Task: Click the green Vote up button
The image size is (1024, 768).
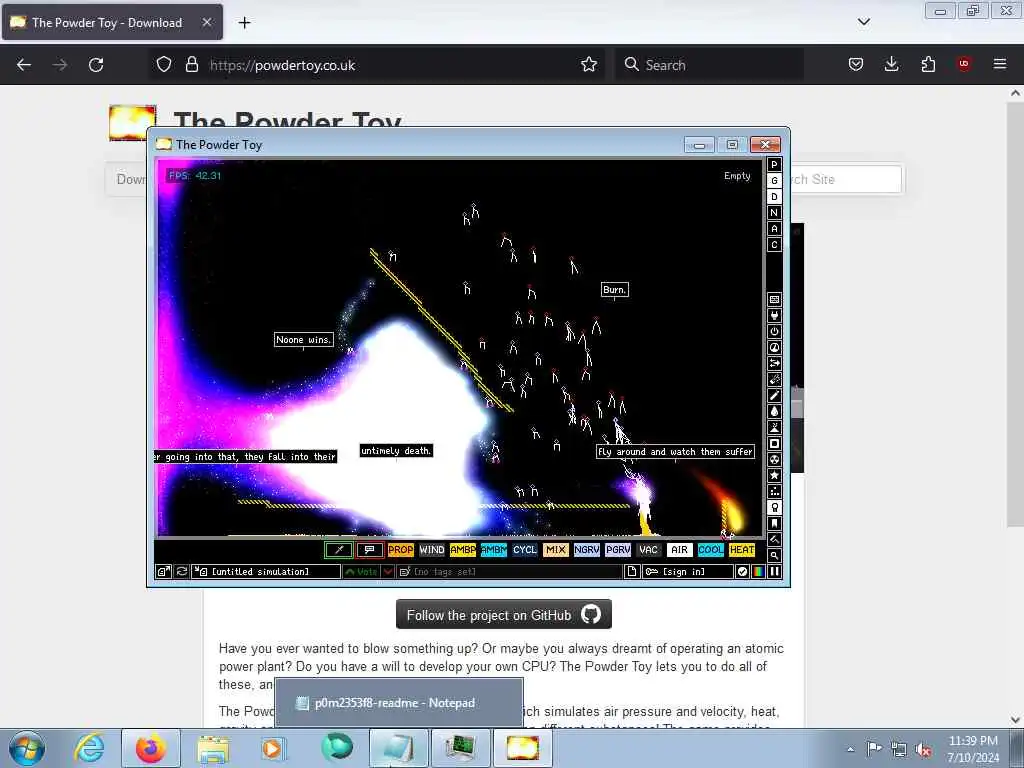Action: click(x=362, y=571)
